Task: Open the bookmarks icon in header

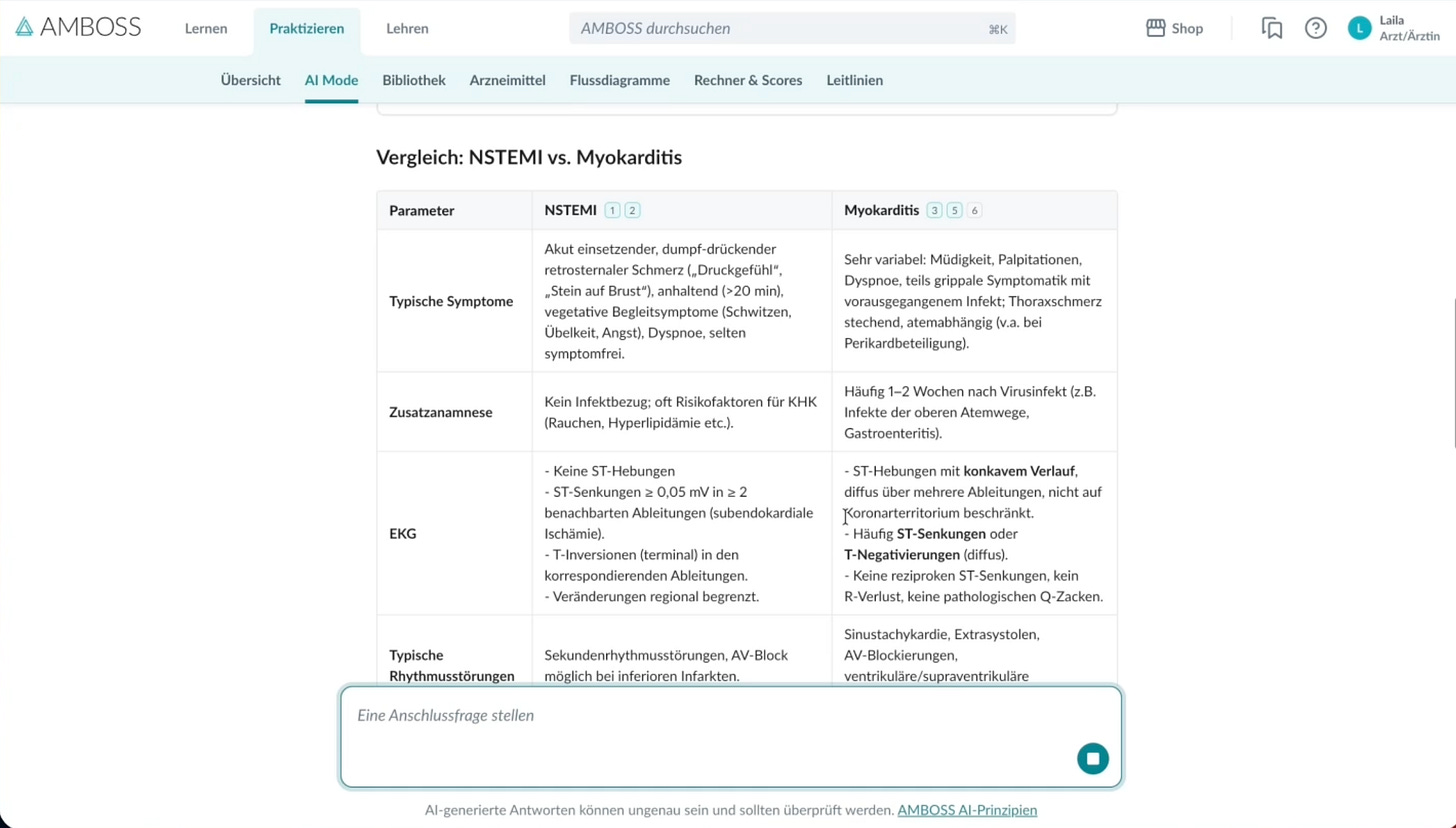Action: click(x=1272, y=28)
